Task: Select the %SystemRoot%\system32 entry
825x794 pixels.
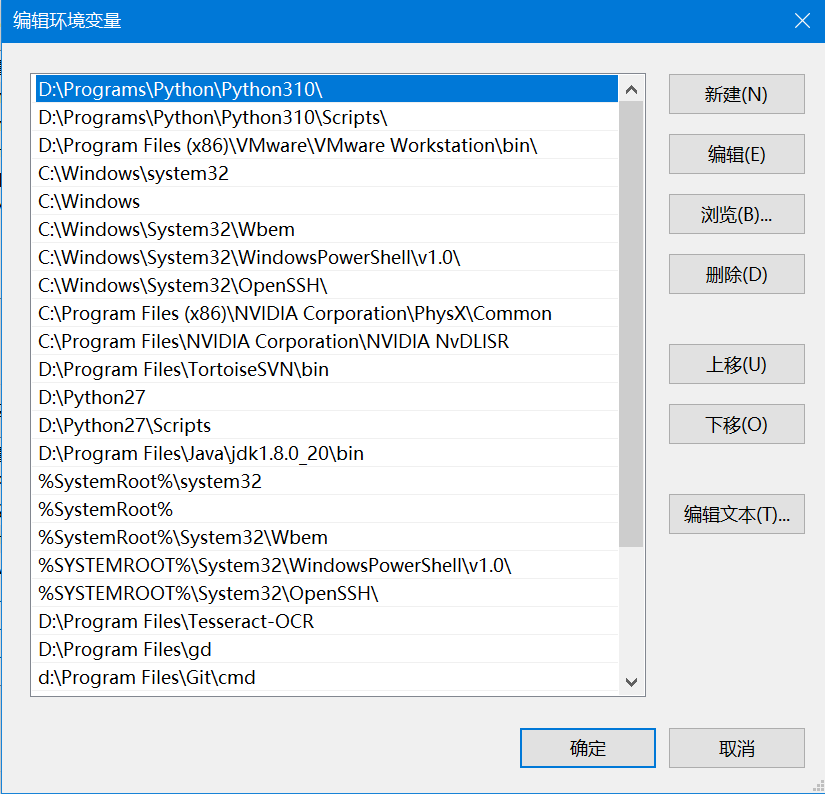Action: point(327,481)
